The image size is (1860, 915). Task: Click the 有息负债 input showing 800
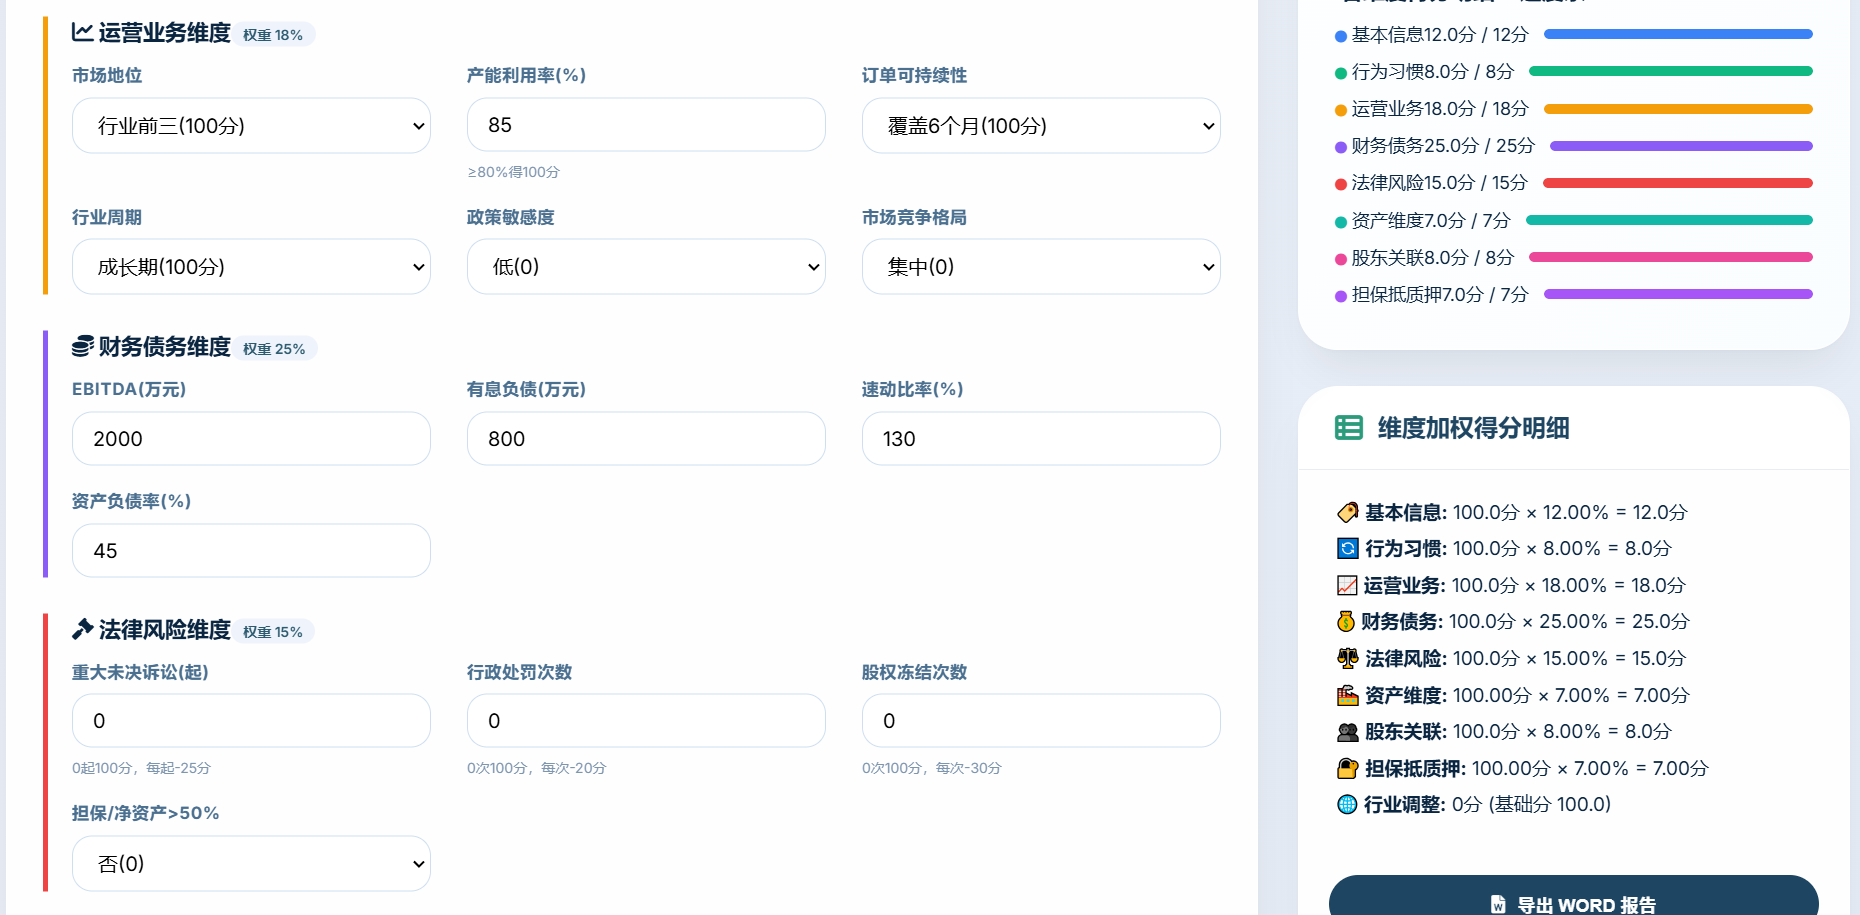tap(646, 438)
